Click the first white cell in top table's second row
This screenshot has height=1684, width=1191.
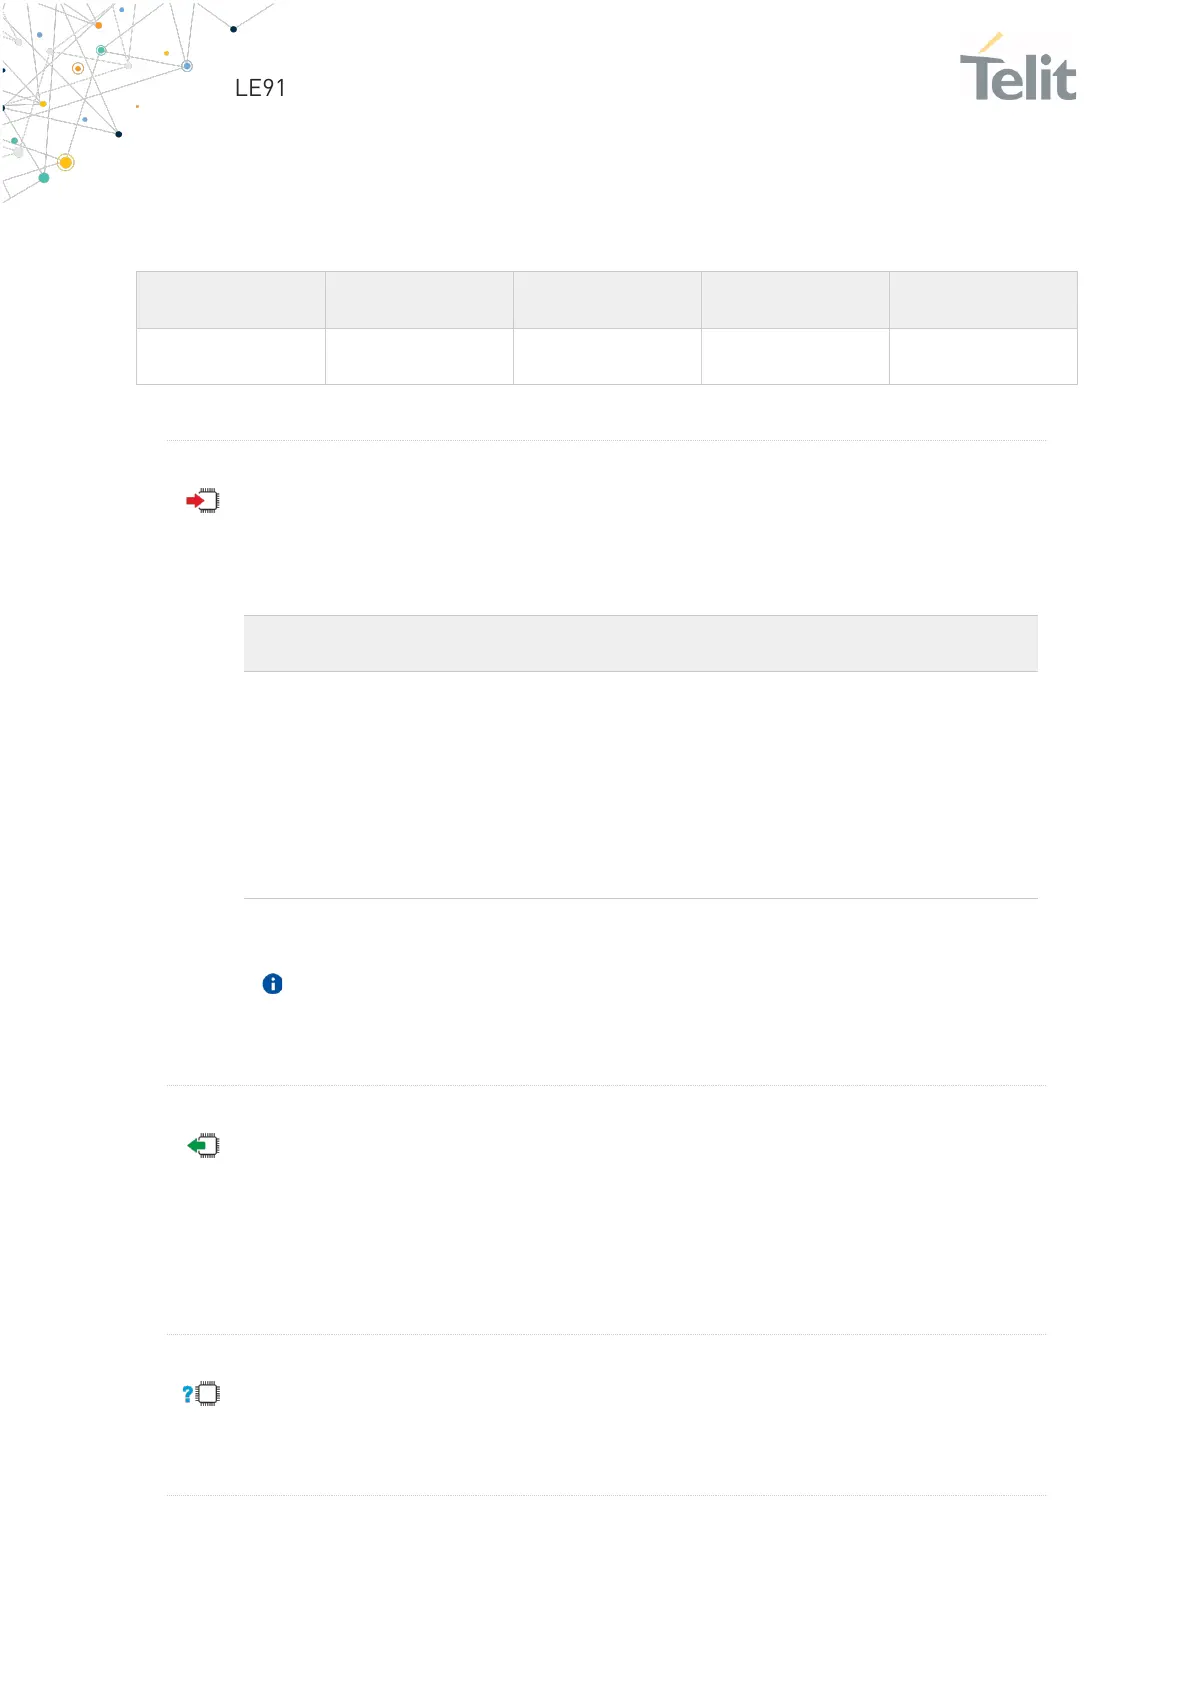click(231, 357)
